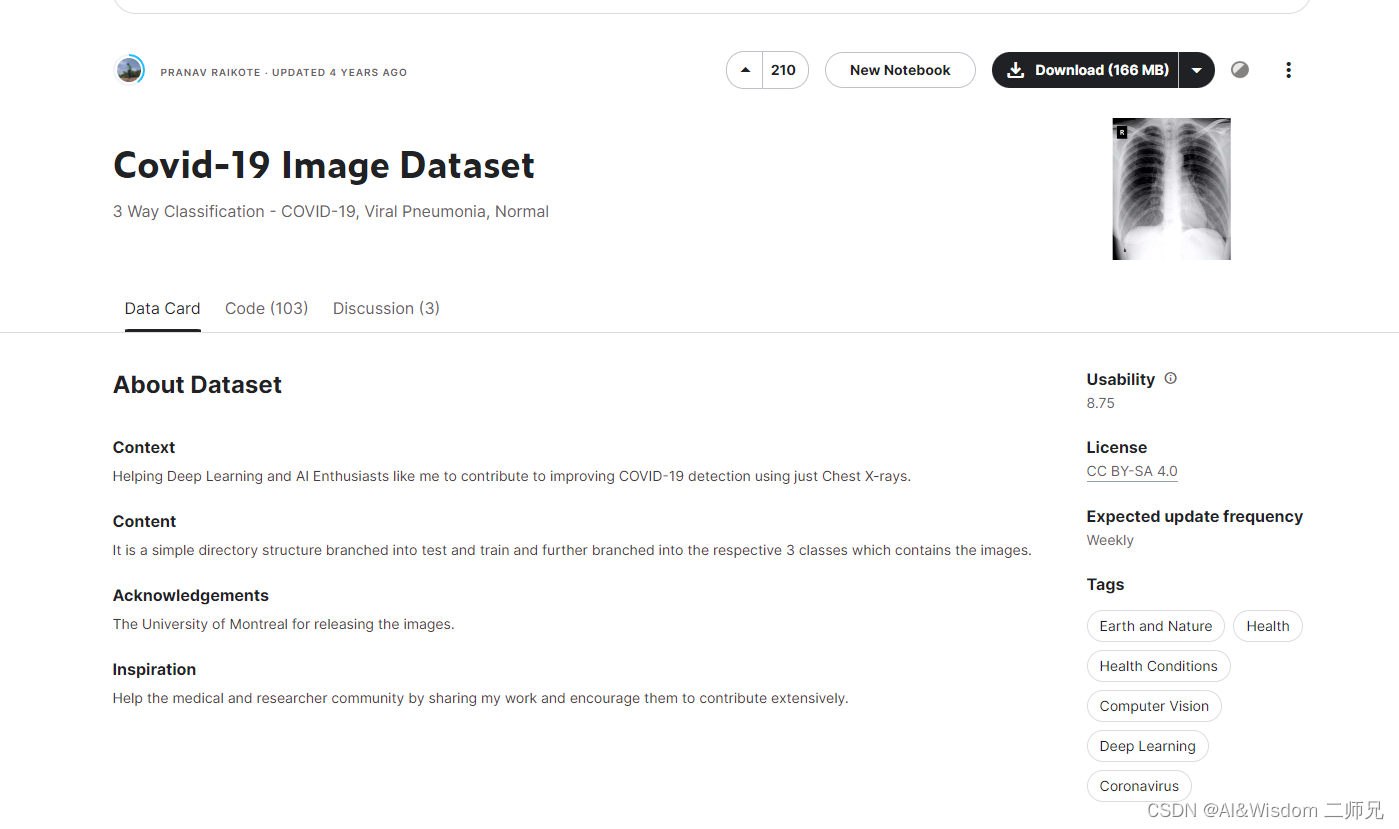The image size is (1399, 829).
Task: Click the About Dataset heading
Action: (x=197, y=385)
